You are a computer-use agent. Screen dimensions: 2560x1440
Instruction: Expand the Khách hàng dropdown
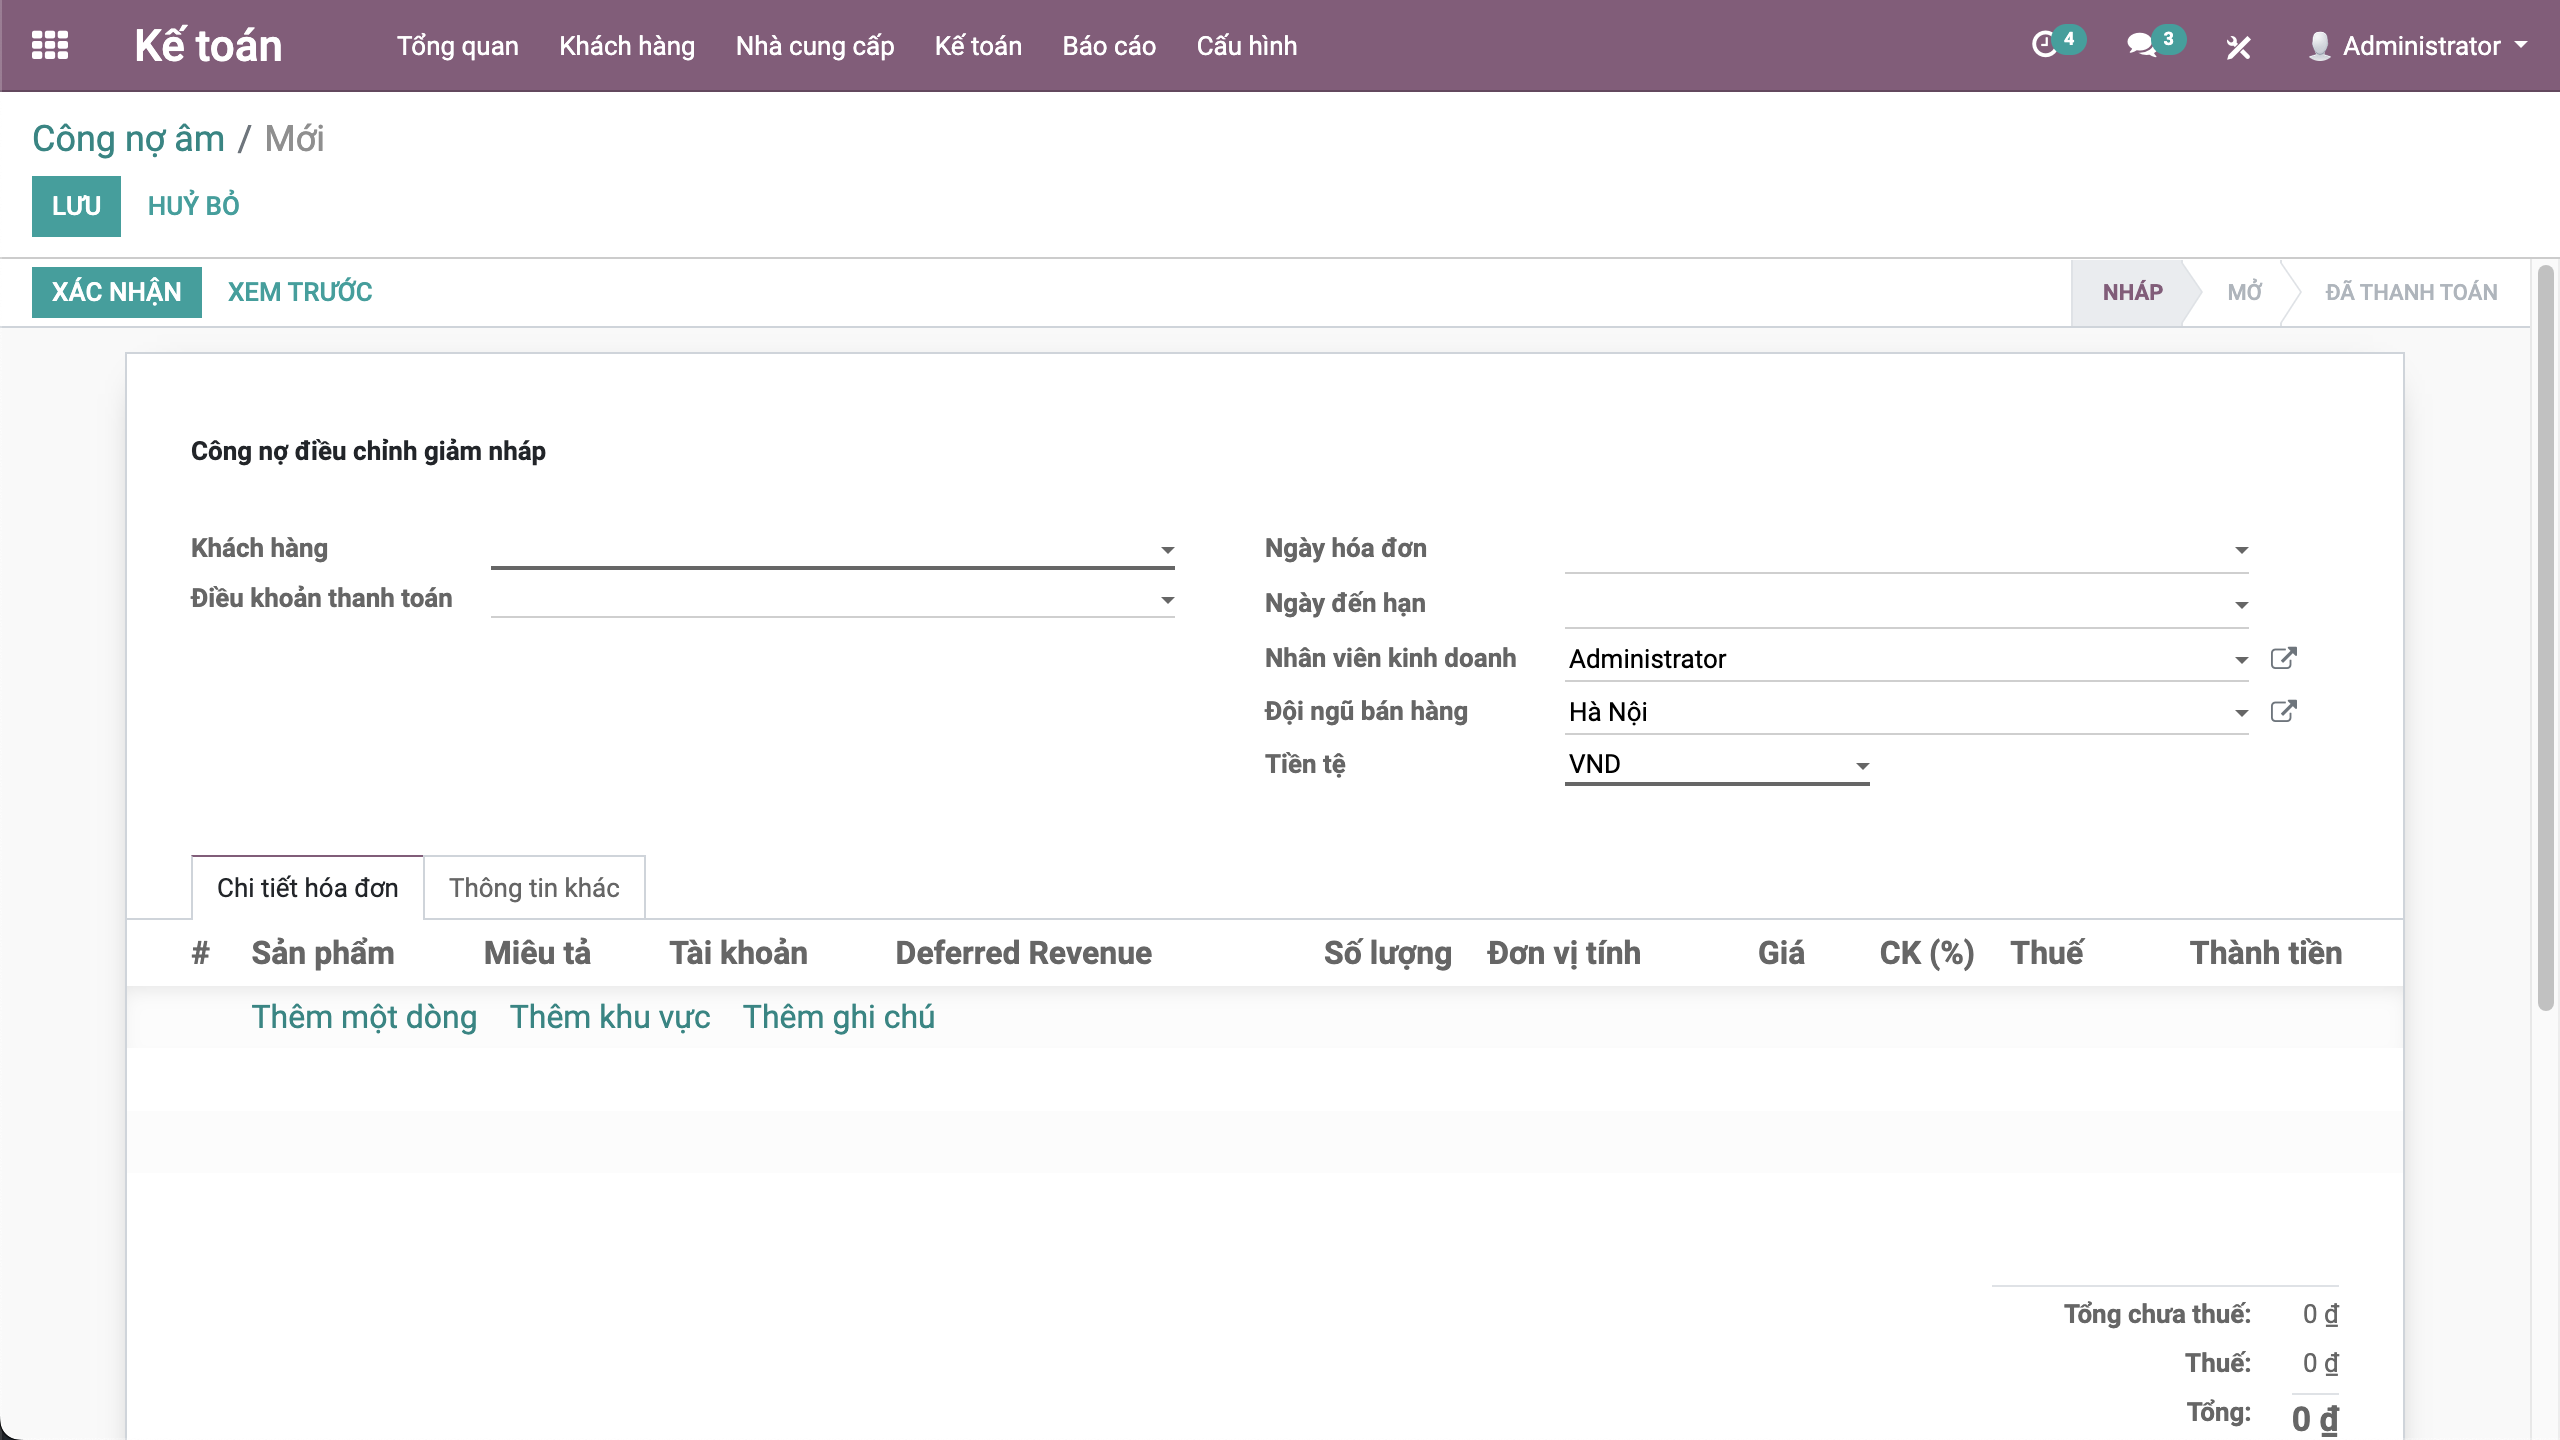[x=1167, y=550]
